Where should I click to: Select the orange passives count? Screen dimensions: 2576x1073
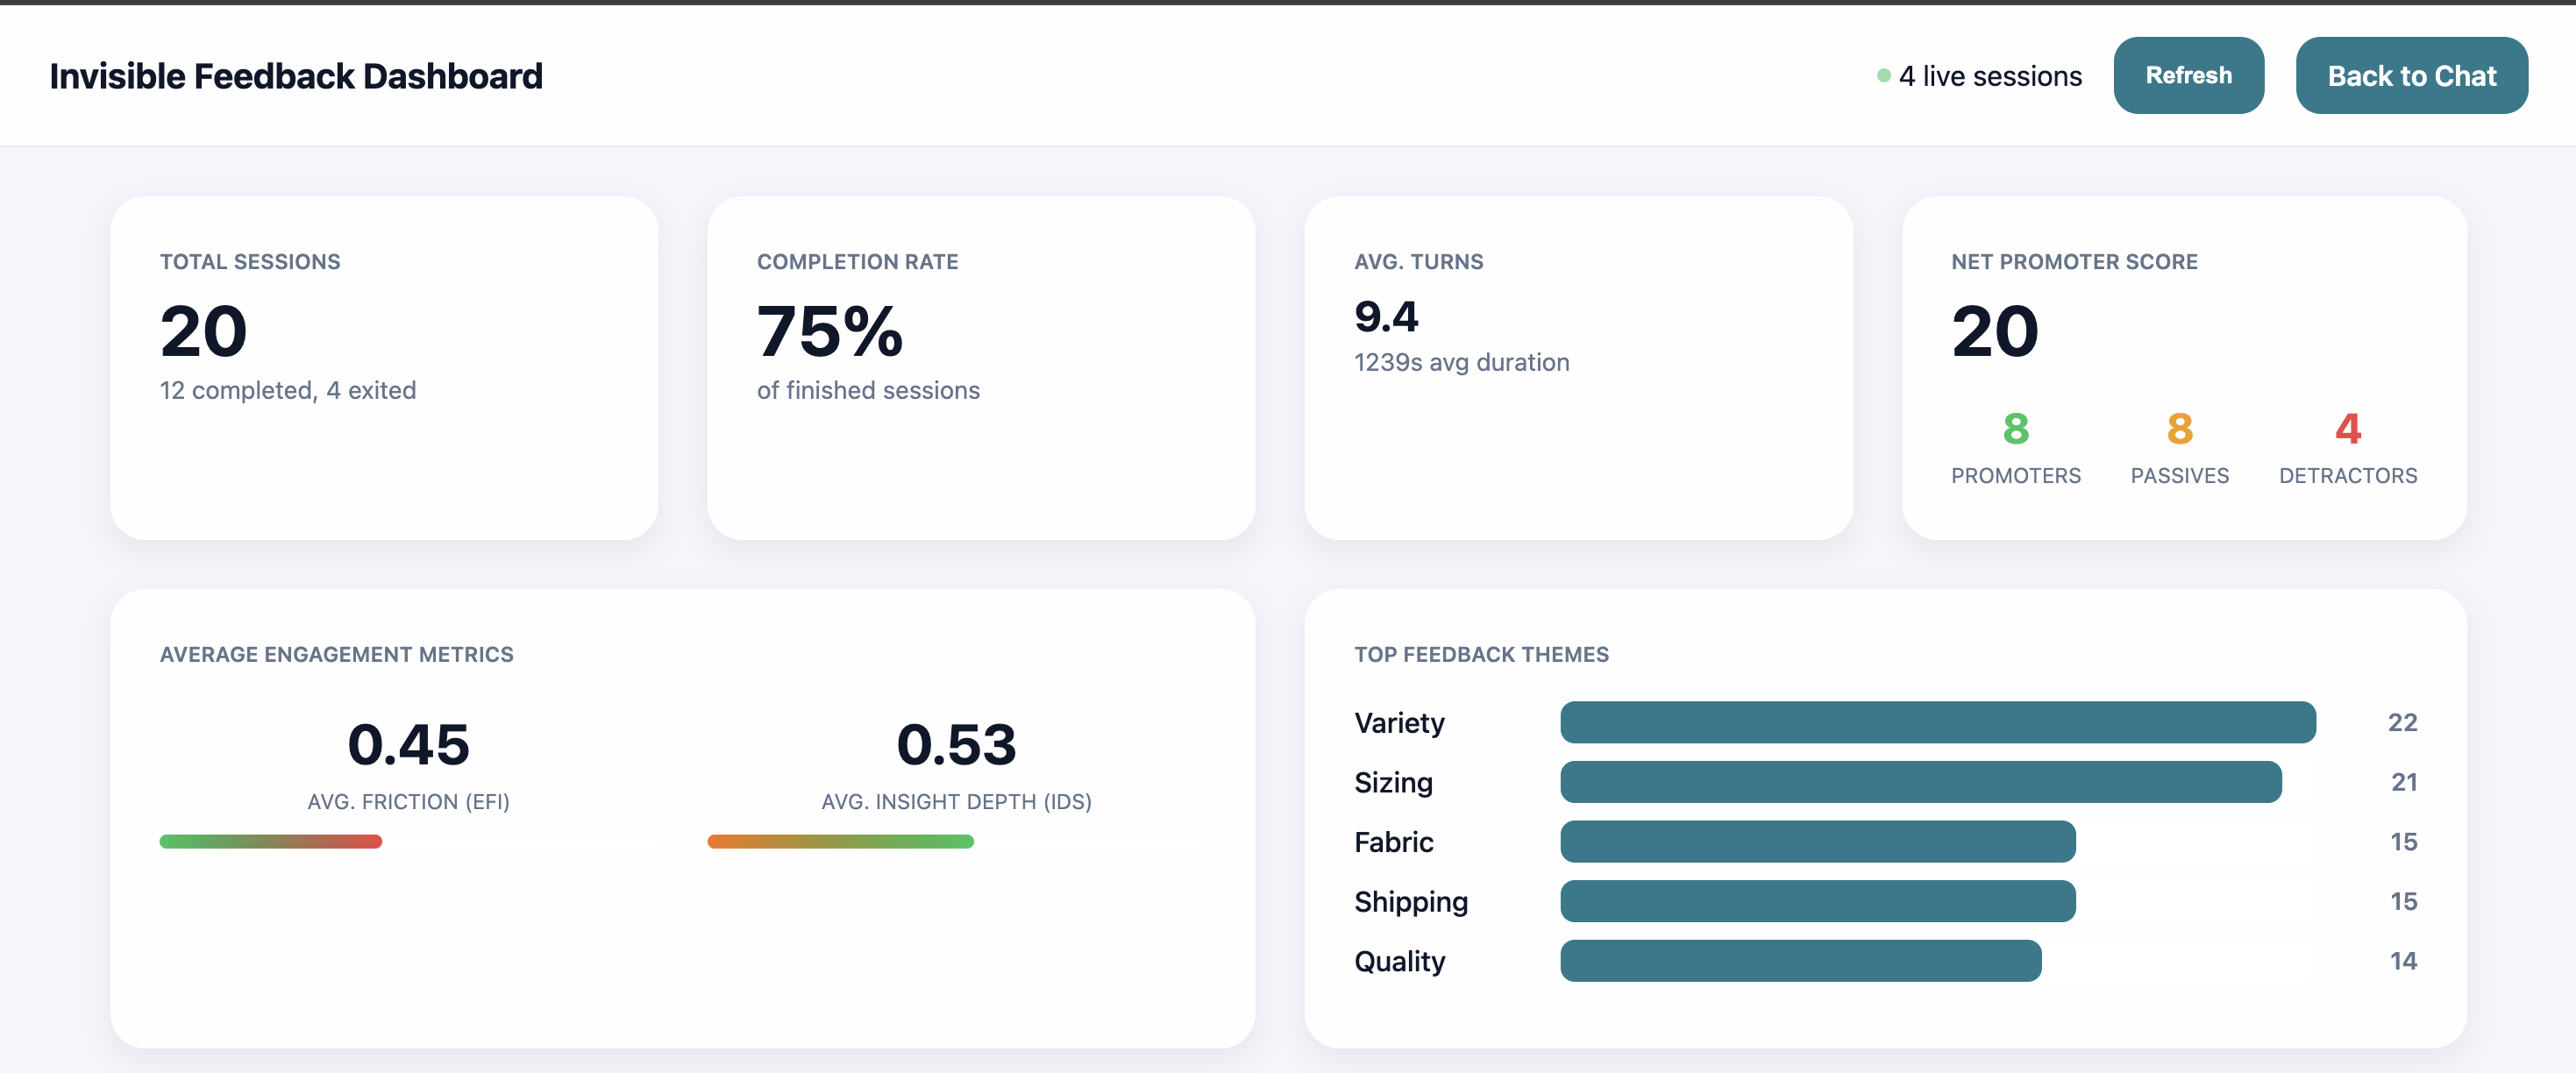tap(2179, 429)
